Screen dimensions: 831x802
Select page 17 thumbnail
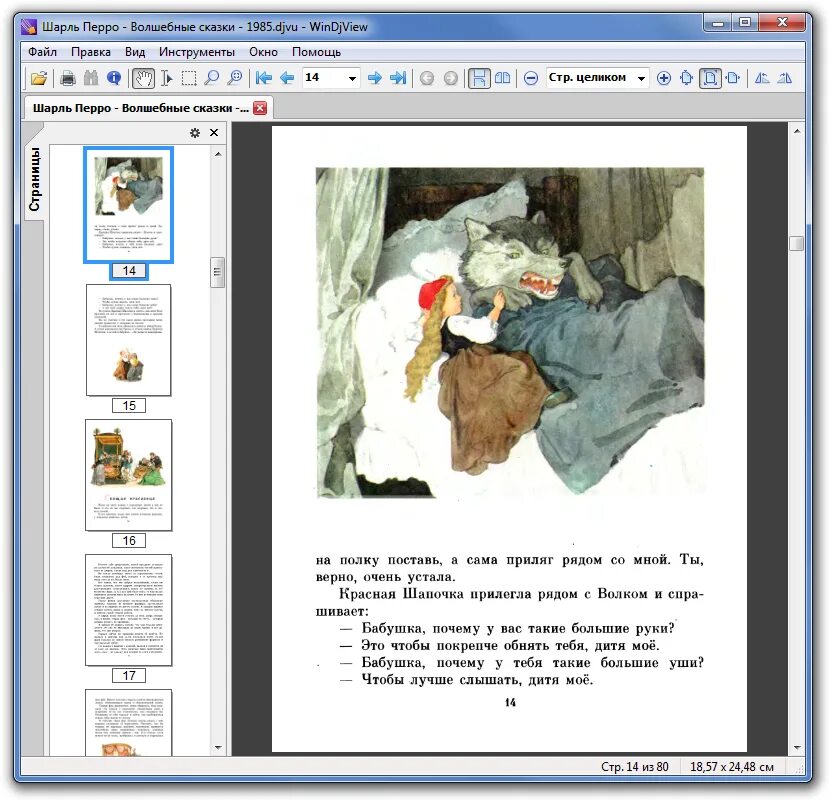(129, 610)
